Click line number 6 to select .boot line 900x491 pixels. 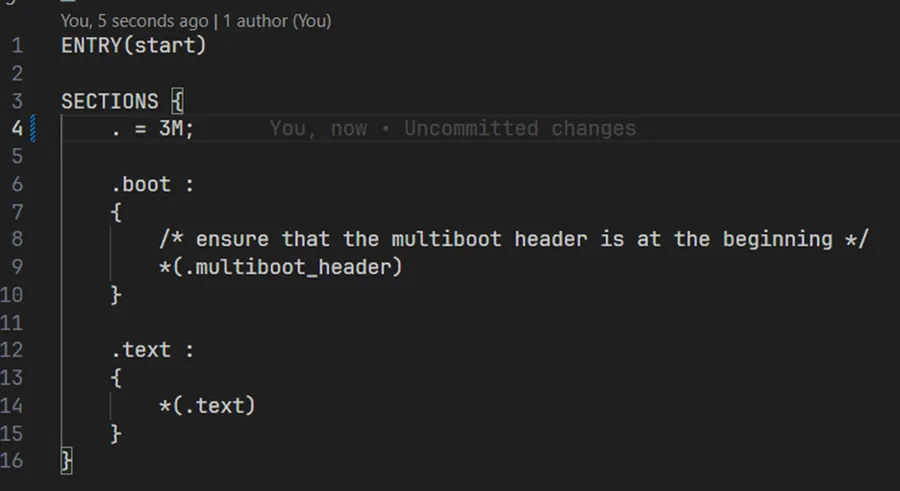pos(17,184)
